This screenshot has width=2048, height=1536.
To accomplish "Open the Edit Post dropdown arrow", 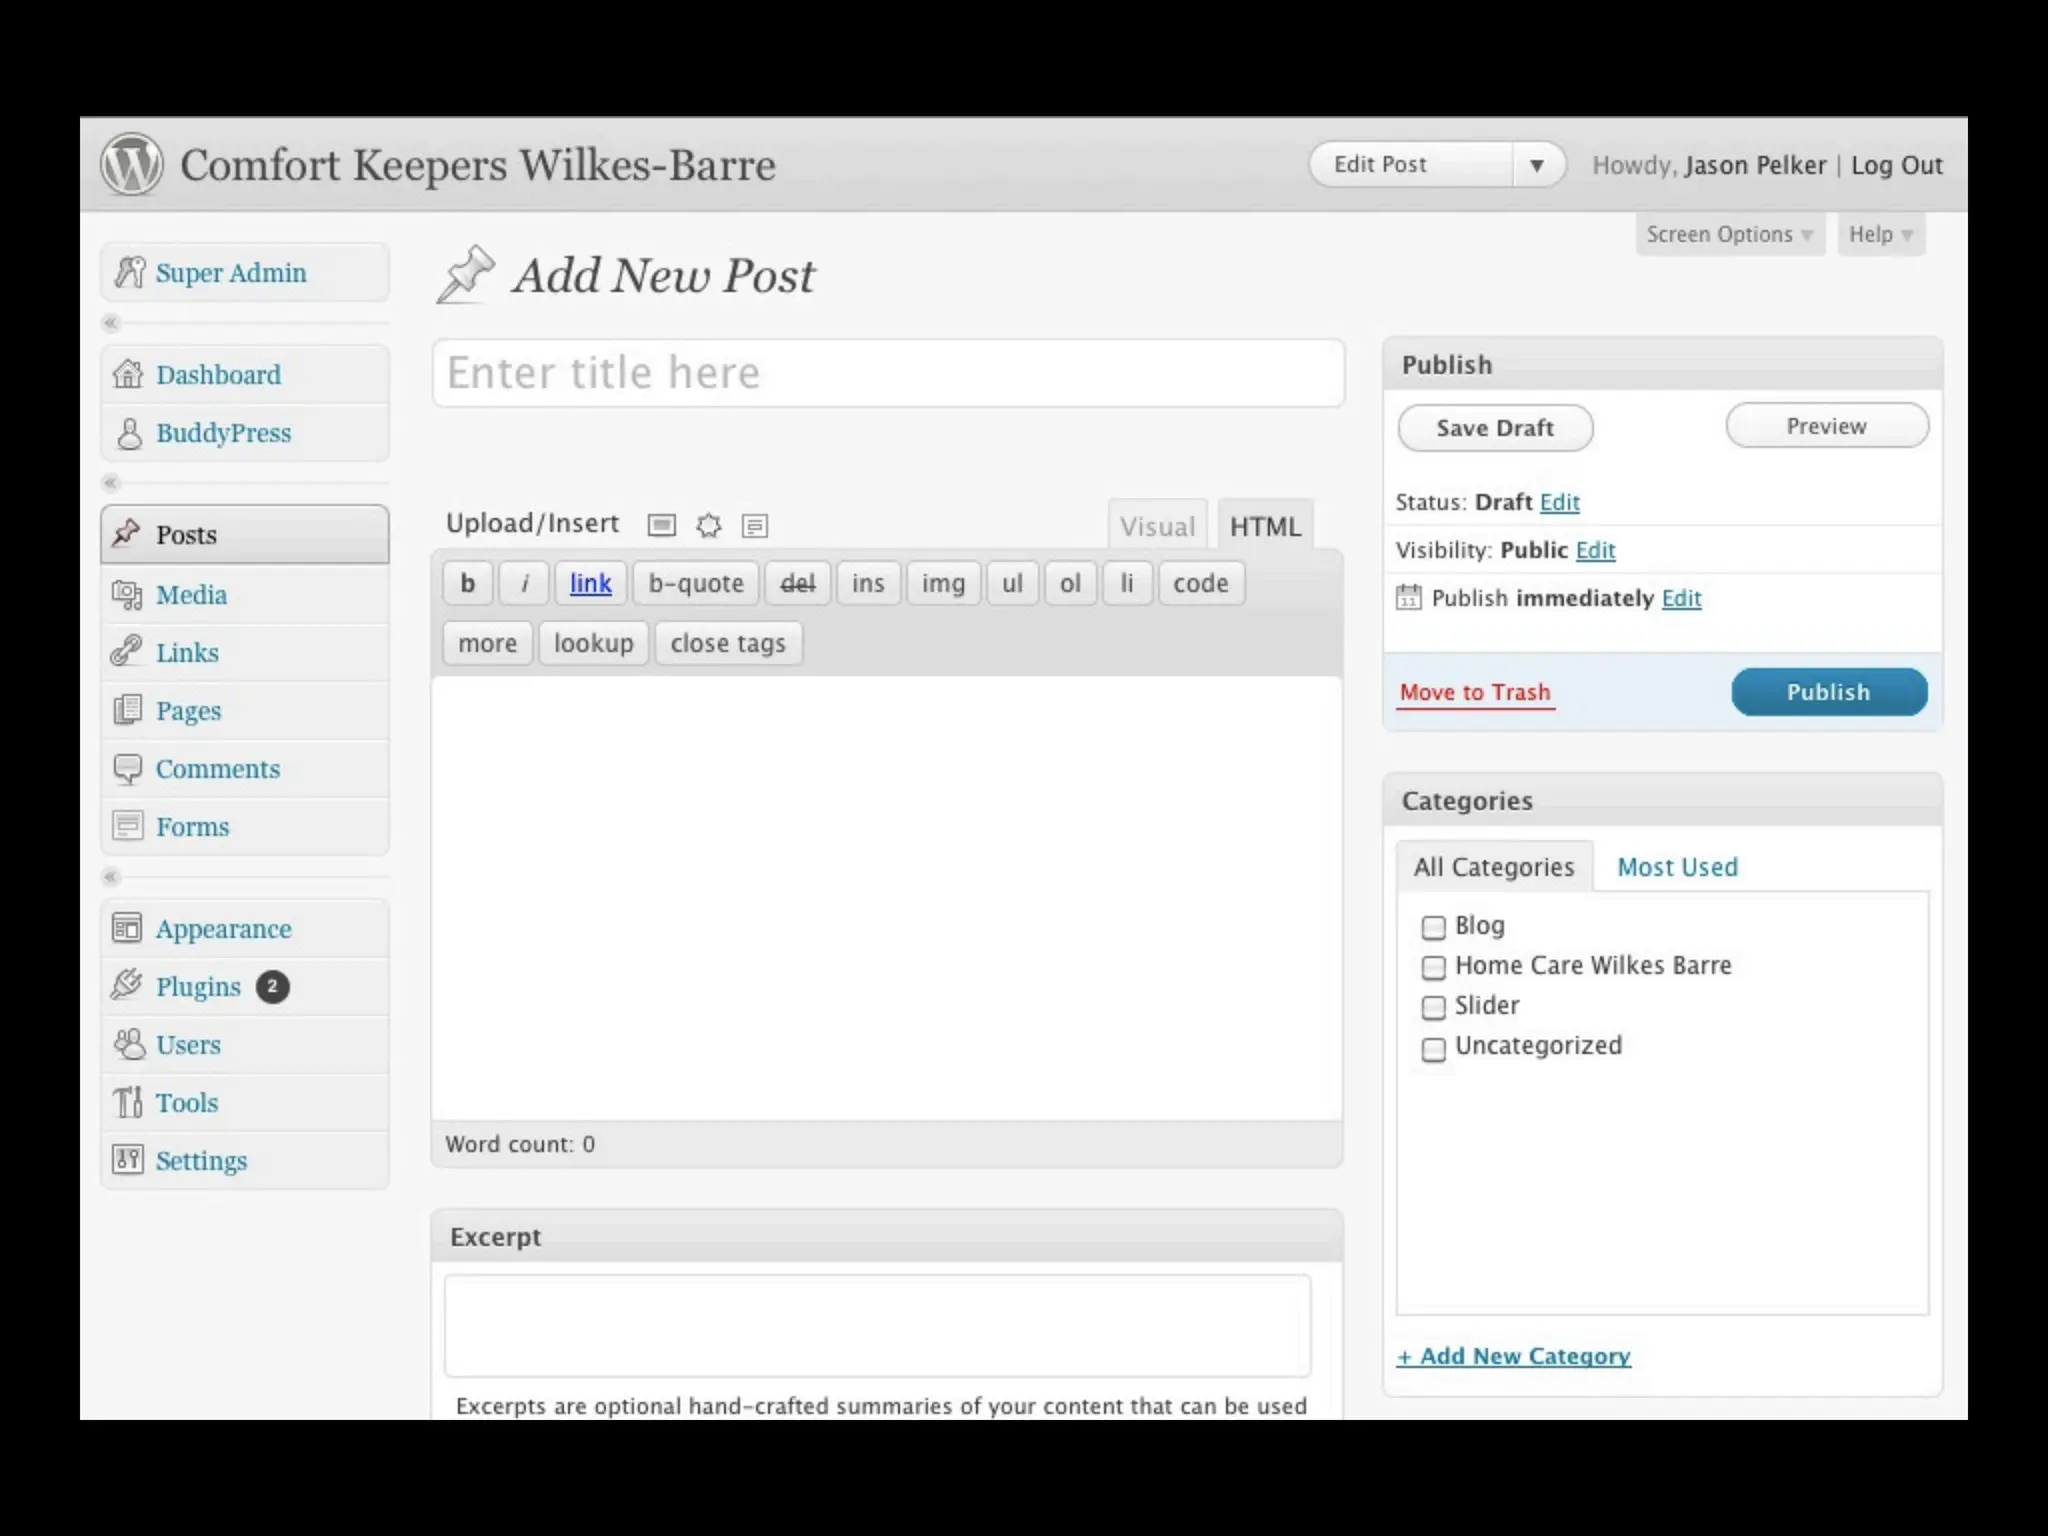I will (1537, 165).
